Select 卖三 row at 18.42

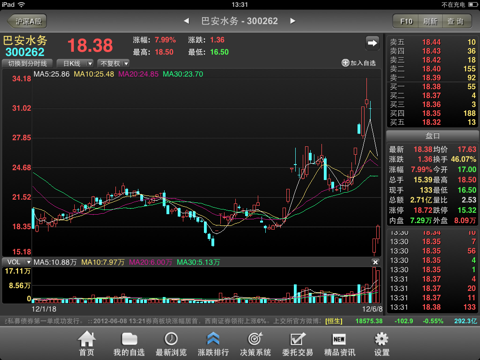[433, 60]
